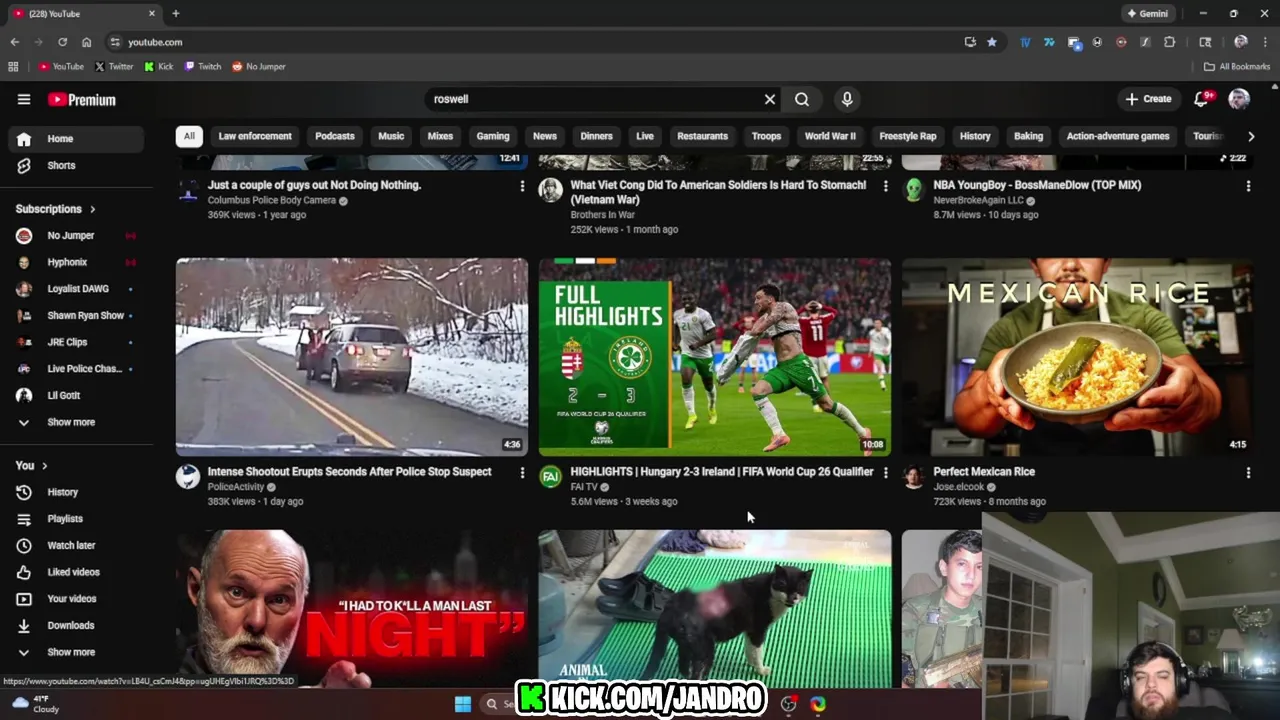1280x720 pixels.
Task: Click the YouTube Premium logo
Action: [x=82, y=100]
